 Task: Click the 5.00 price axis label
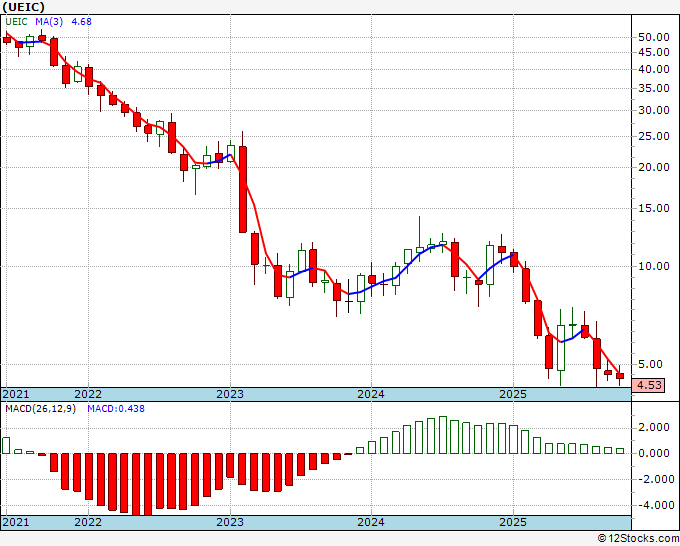coord(651,364)
